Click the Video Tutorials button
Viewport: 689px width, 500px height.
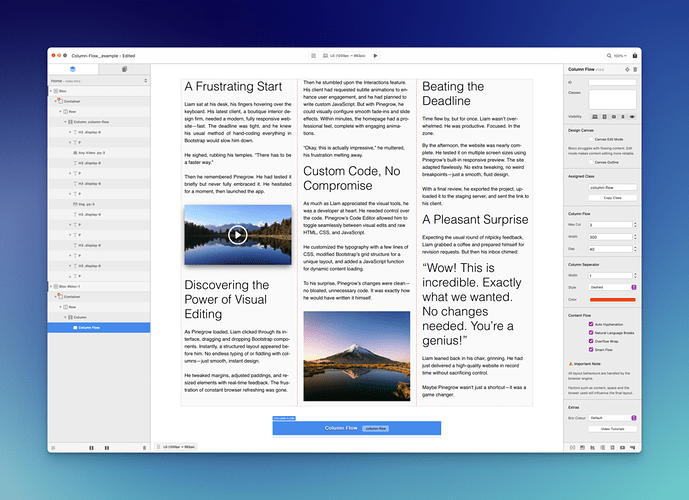tap(612, 428)
